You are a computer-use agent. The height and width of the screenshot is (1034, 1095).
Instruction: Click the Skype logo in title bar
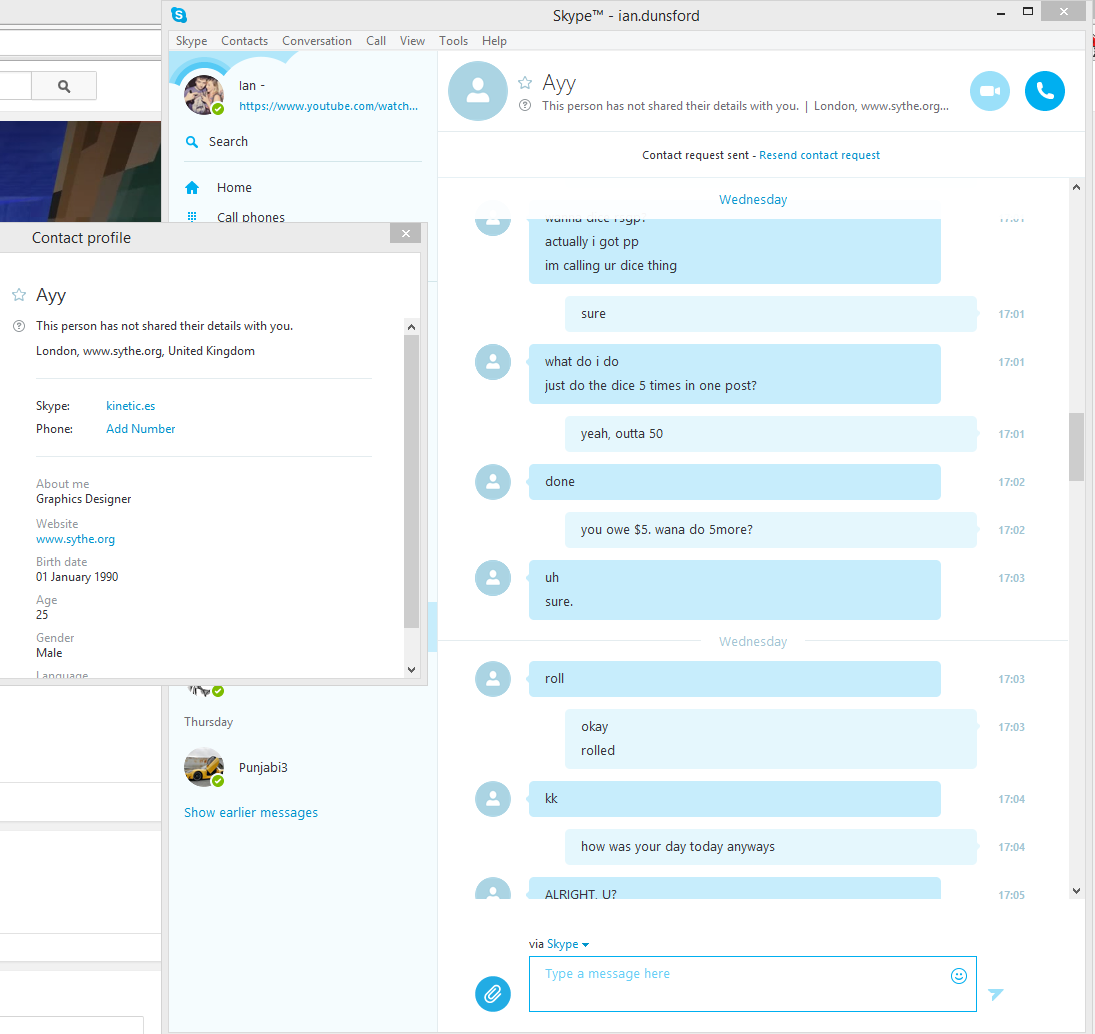click(x=179, y=15)
